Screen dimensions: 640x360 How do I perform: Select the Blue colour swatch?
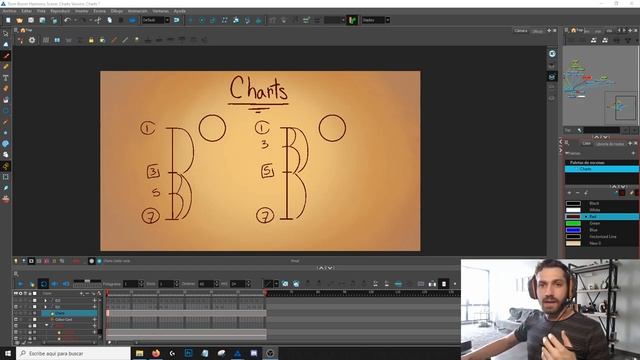(x=573, y=230)
